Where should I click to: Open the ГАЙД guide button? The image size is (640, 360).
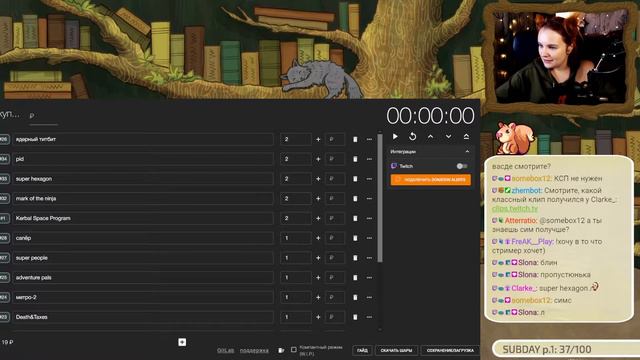click(362, 350)
